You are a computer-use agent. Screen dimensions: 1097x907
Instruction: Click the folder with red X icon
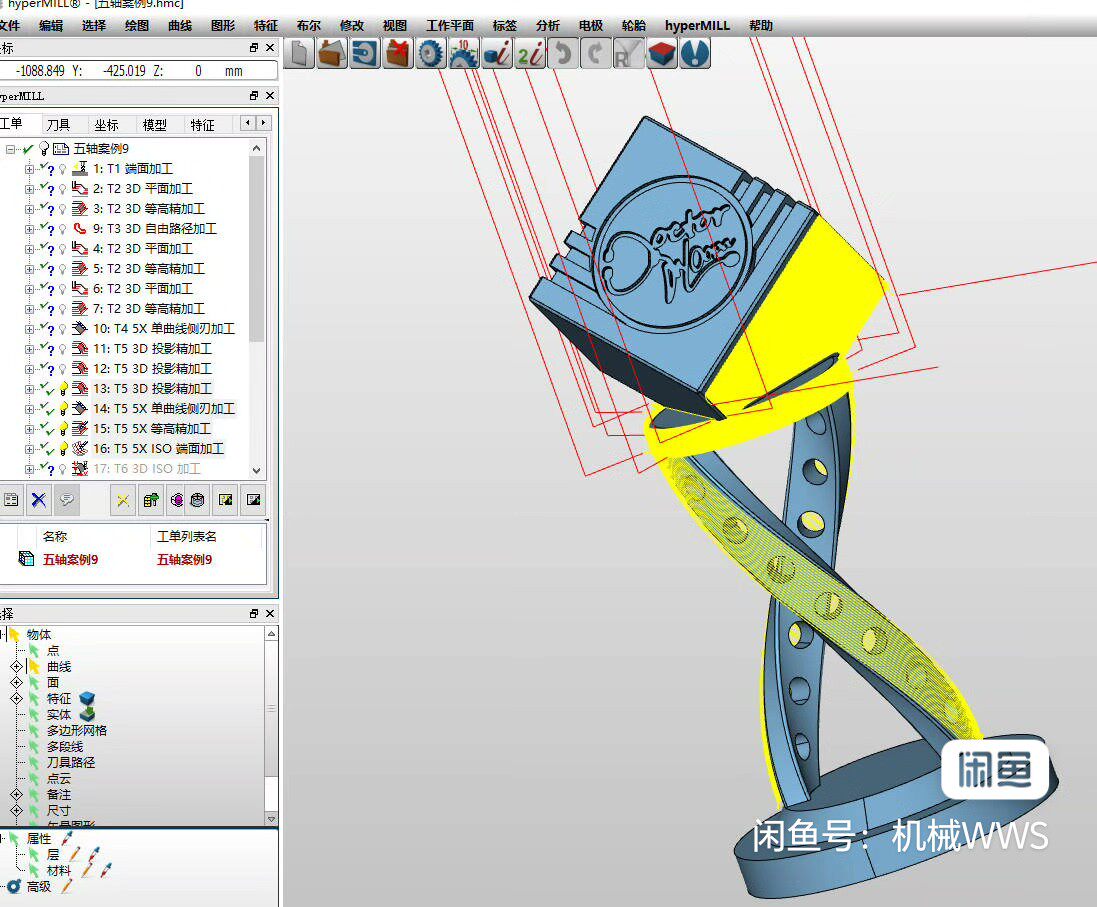tap(397, 54)
